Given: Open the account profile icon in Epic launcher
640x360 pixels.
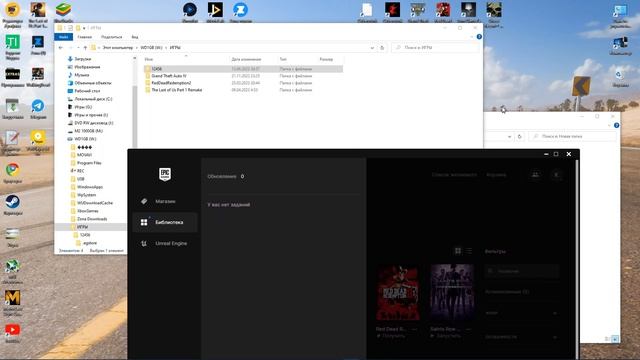Looking at the screenshot, I should 556,175.
